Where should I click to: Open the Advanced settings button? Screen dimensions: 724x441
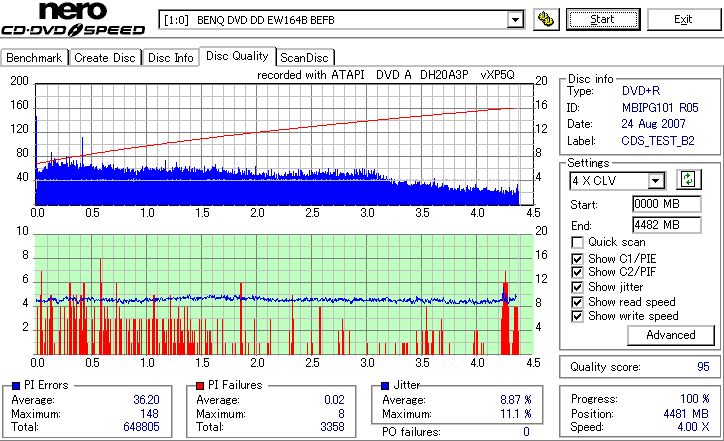670,335
